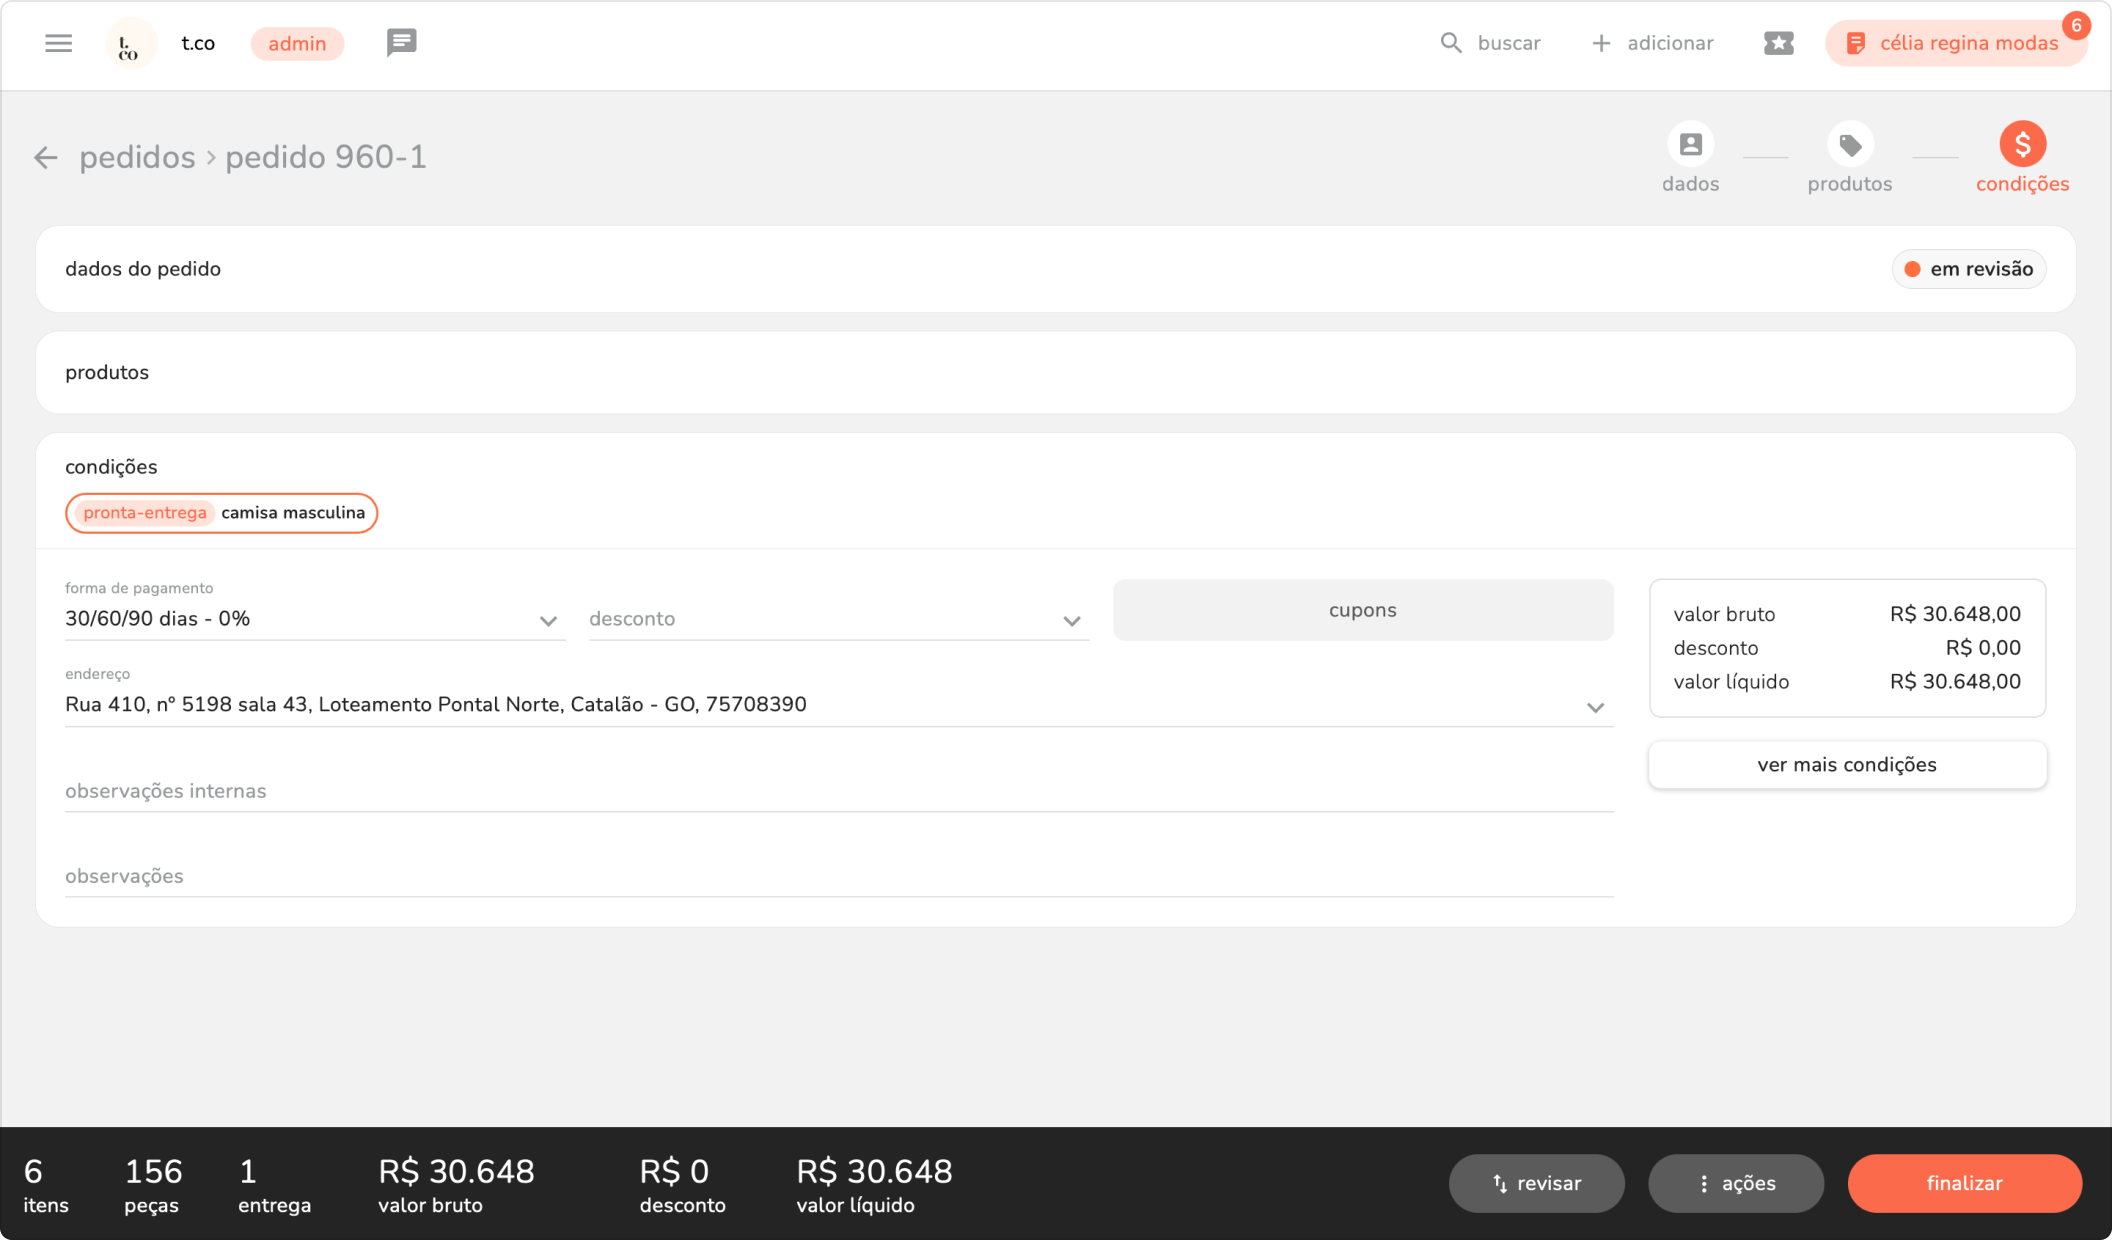This screenshot has width=2112, height=1240.
Task: Expand the endereço address dropdown
Action: [1594, 706]
